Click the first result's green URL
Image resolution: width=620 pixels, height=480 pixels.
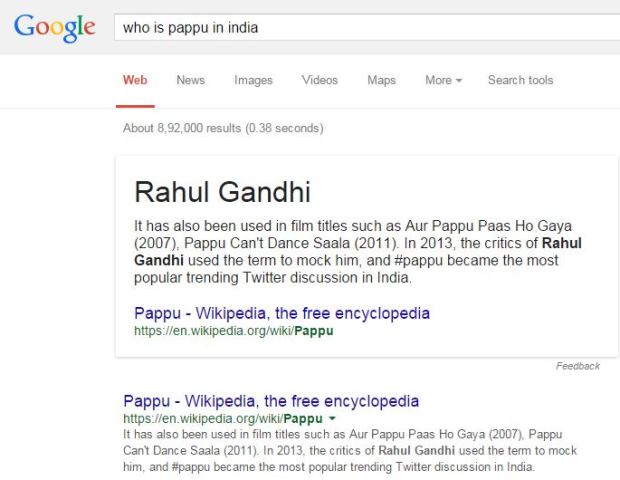[x=223, y=418]
